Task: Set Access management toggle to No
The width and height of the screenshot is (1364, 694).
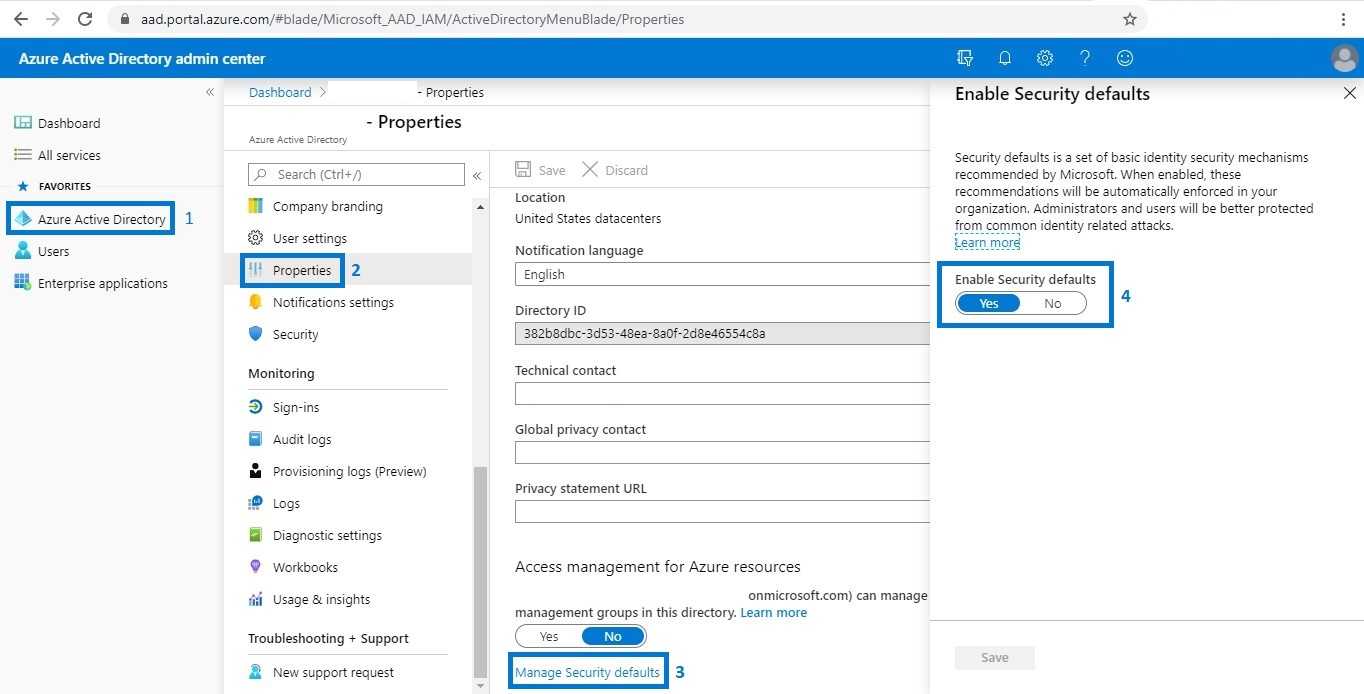Action: pos(613,636)
